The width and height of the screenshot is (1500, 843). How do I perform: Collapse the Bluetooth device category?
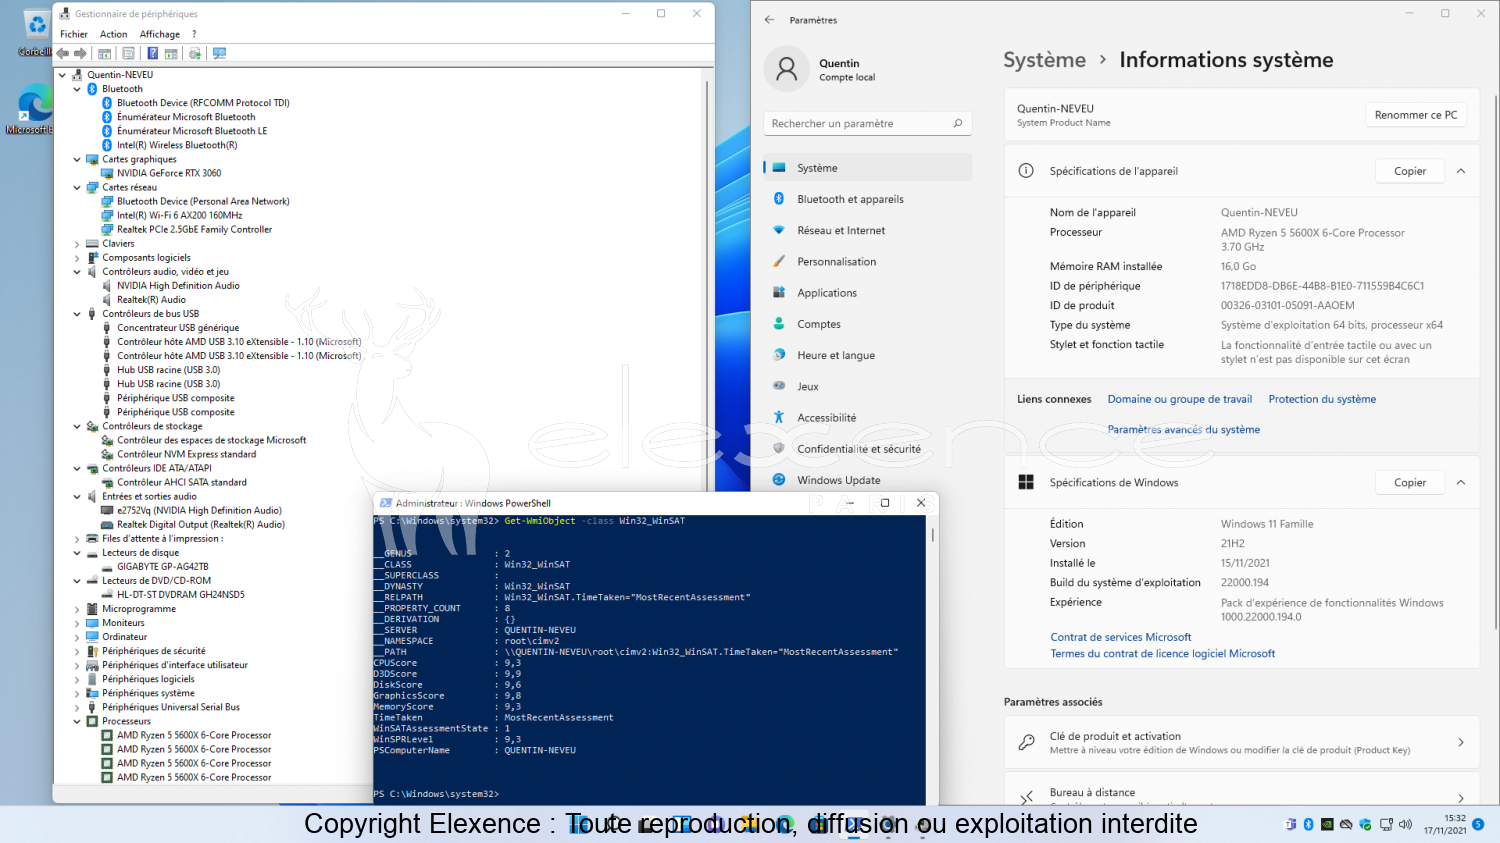coord(77,89)
